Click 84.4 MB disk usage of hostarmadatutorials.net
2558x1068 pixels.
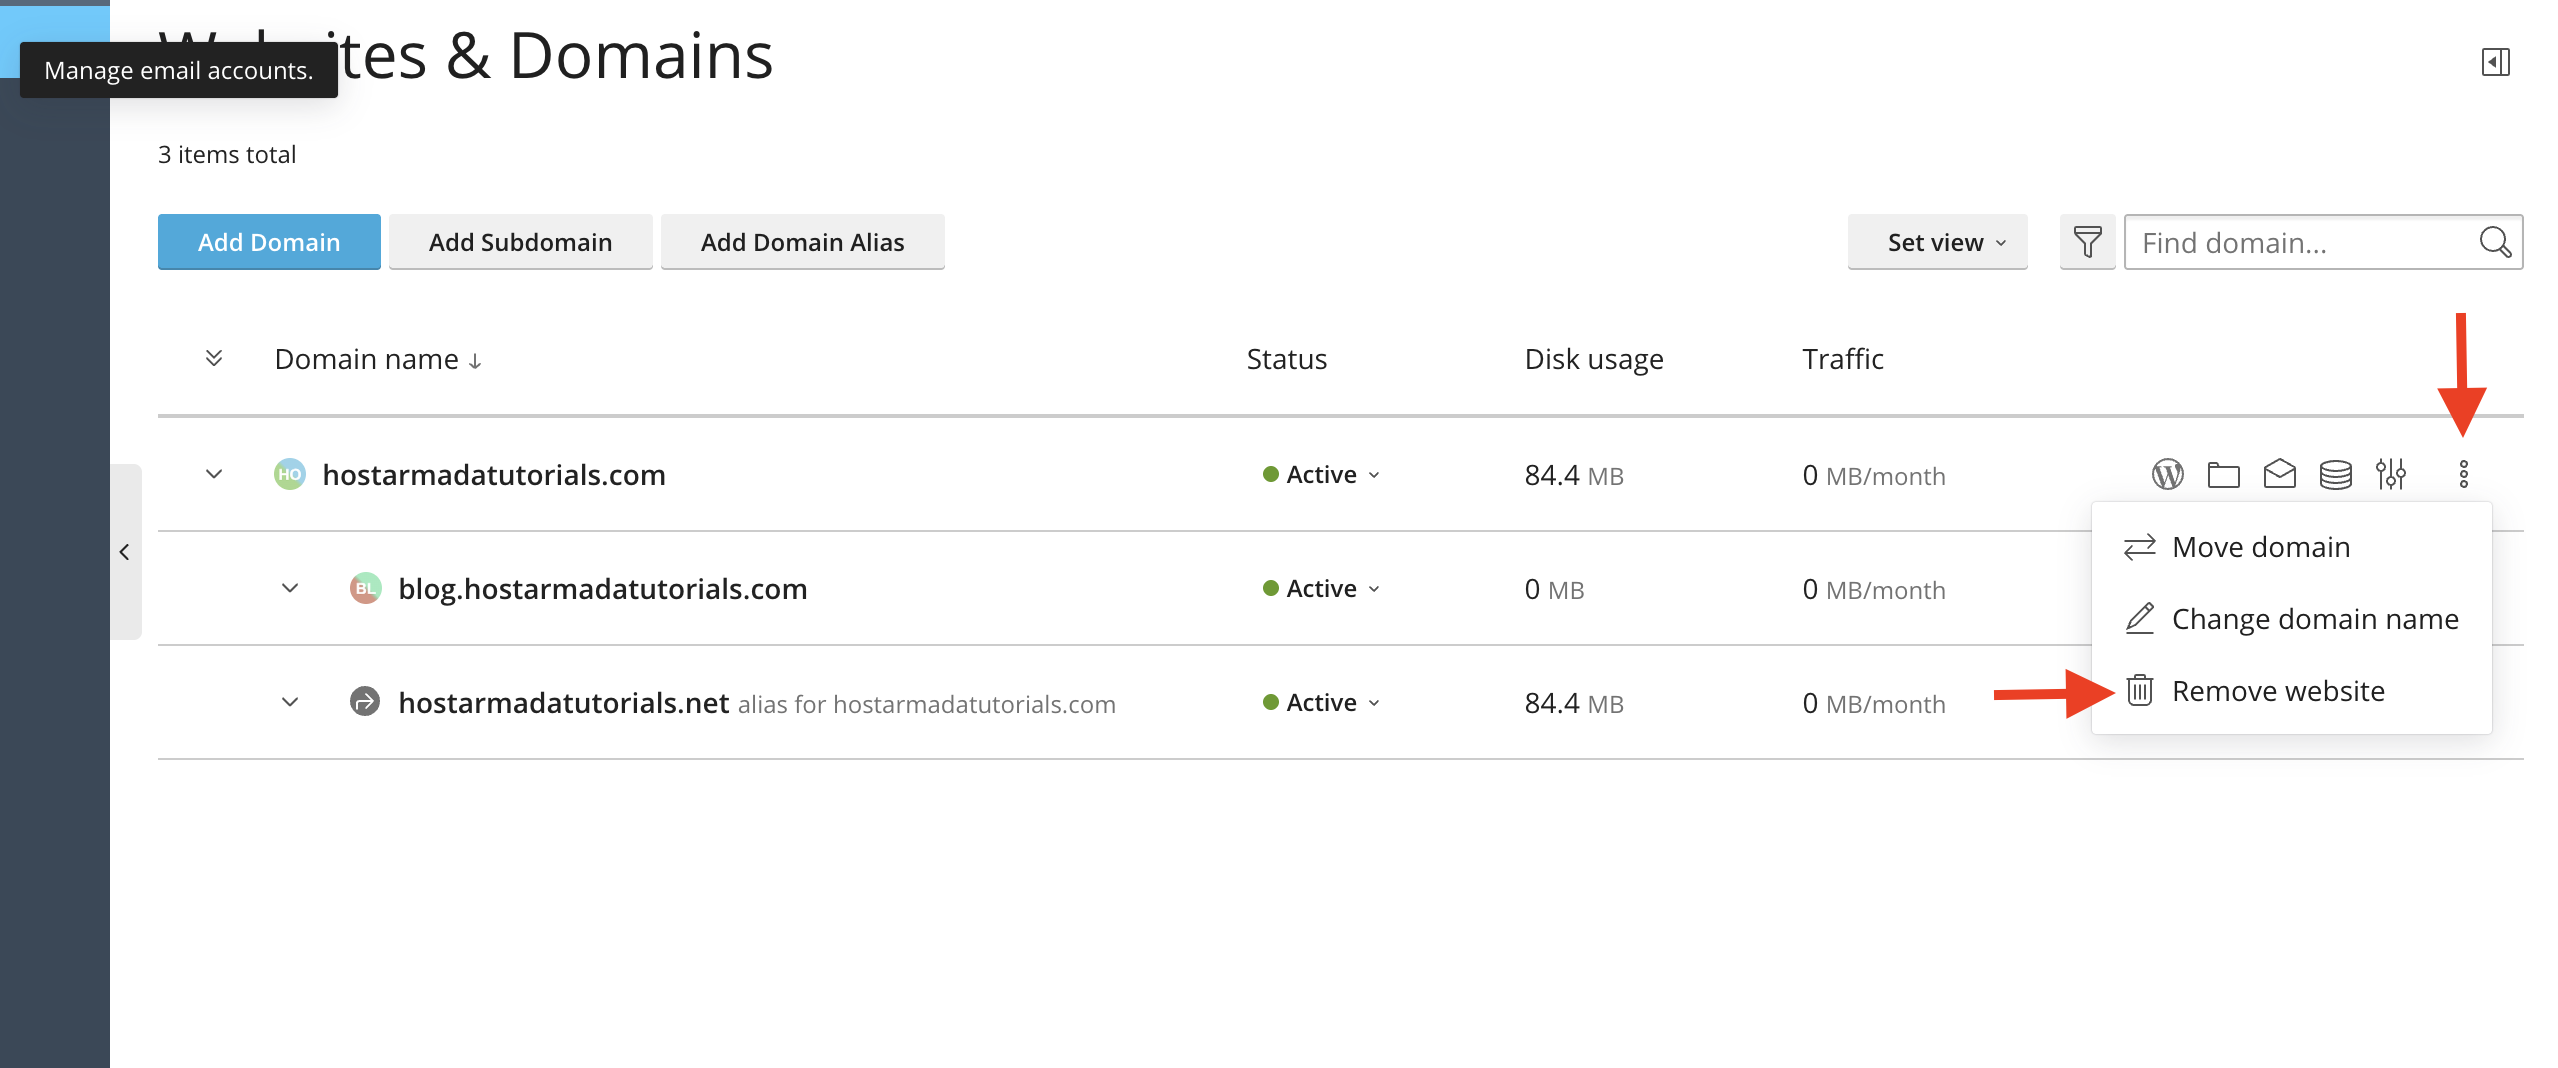[x=1574, y=704]
